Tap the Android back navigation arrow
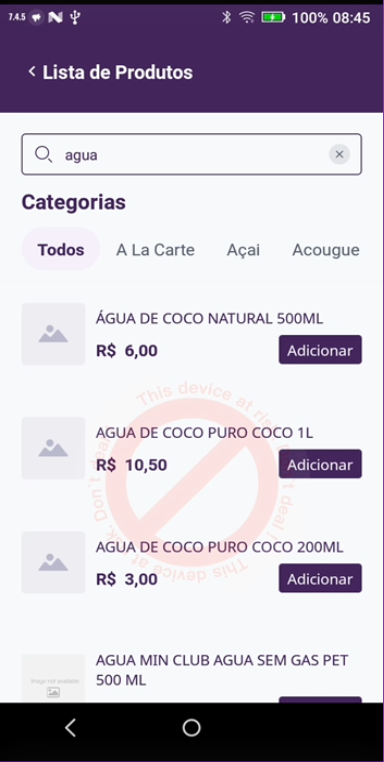Image resolution: width=384 pixels, height=762 pixels. [70, 727]
